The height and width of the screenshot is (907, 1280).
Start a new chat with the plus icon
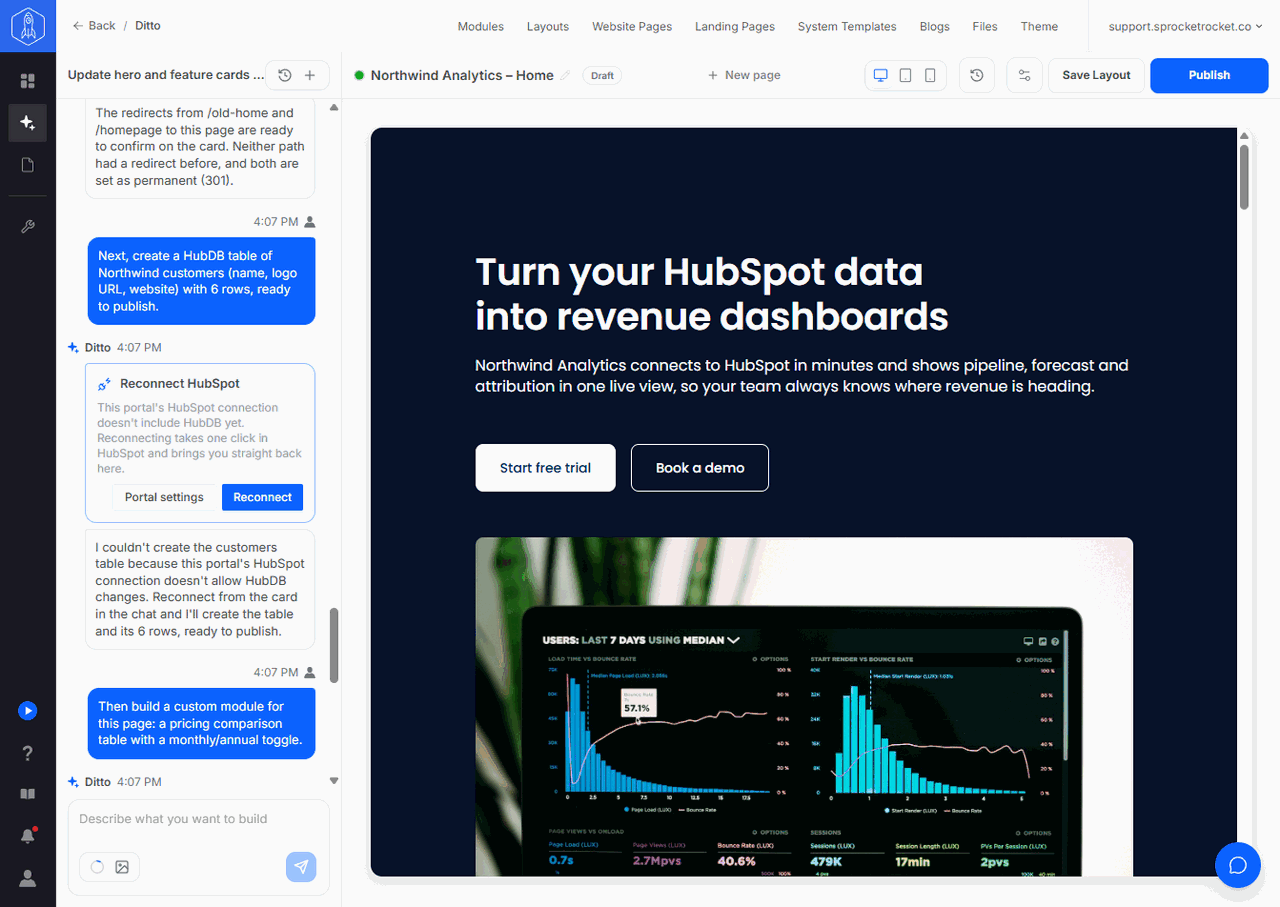[x=310, y=75]
